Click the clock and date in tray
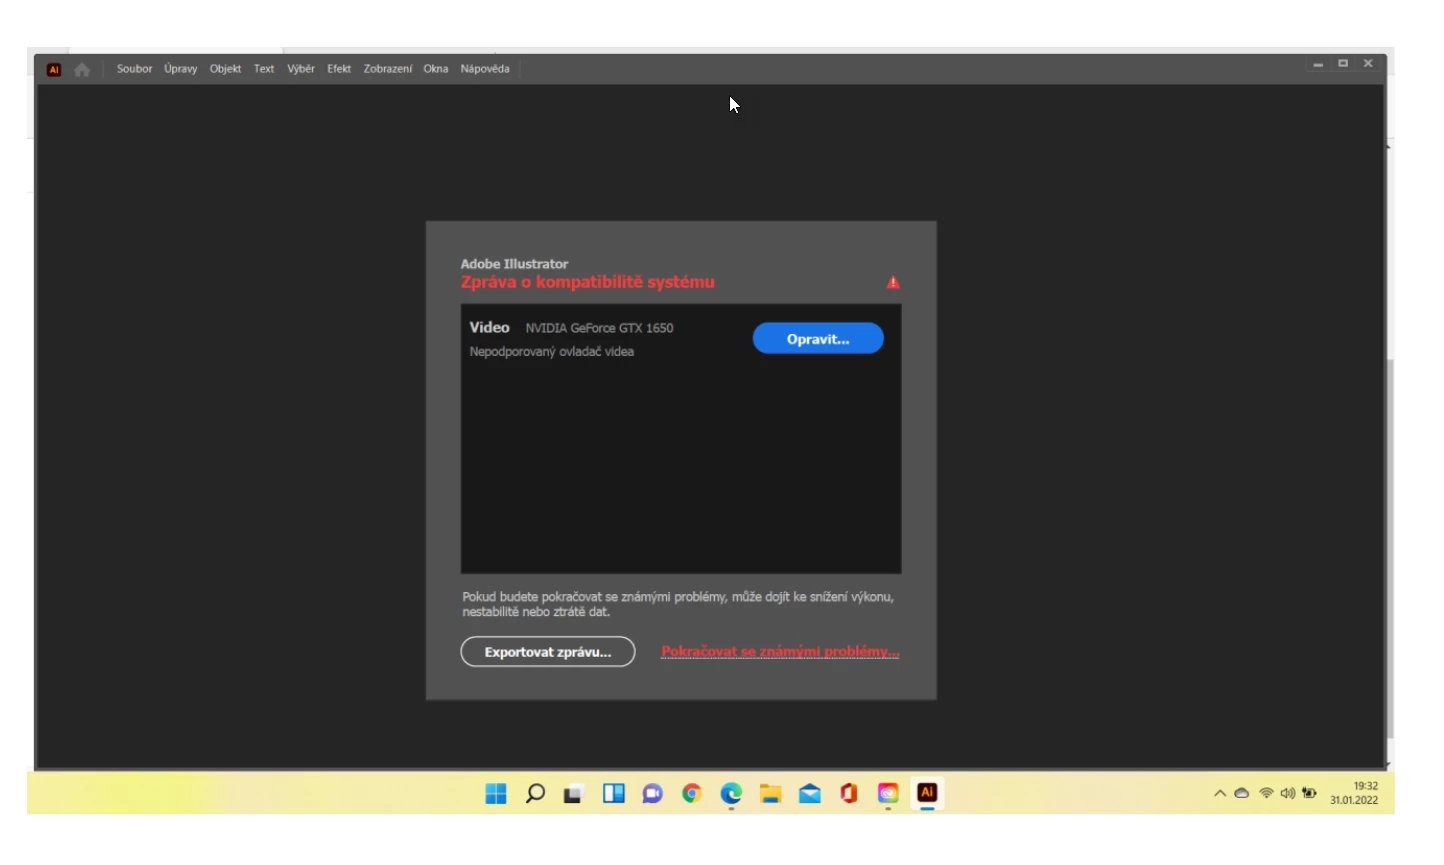 pyautogui.click(x=1354, y=793)
